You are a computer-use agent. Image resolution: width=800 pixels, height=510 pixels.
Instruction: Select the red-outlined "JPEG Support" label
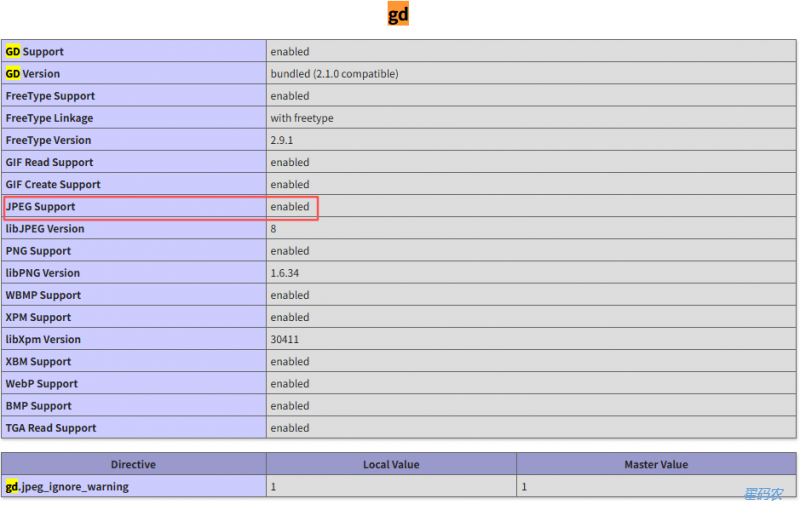pyautogui.click(x=40, y=207)
